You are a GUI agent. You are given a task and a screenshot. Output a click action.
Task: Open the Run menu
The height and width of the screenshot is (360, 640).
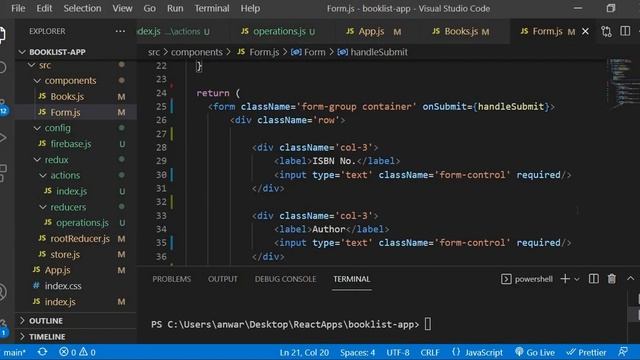coord(175,8)
